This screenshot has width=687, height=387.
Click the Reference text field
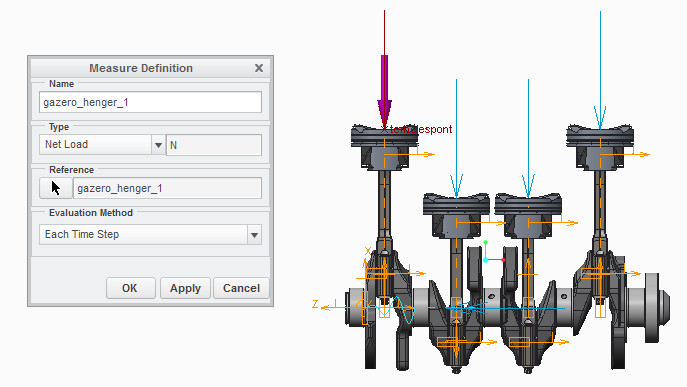167,188
